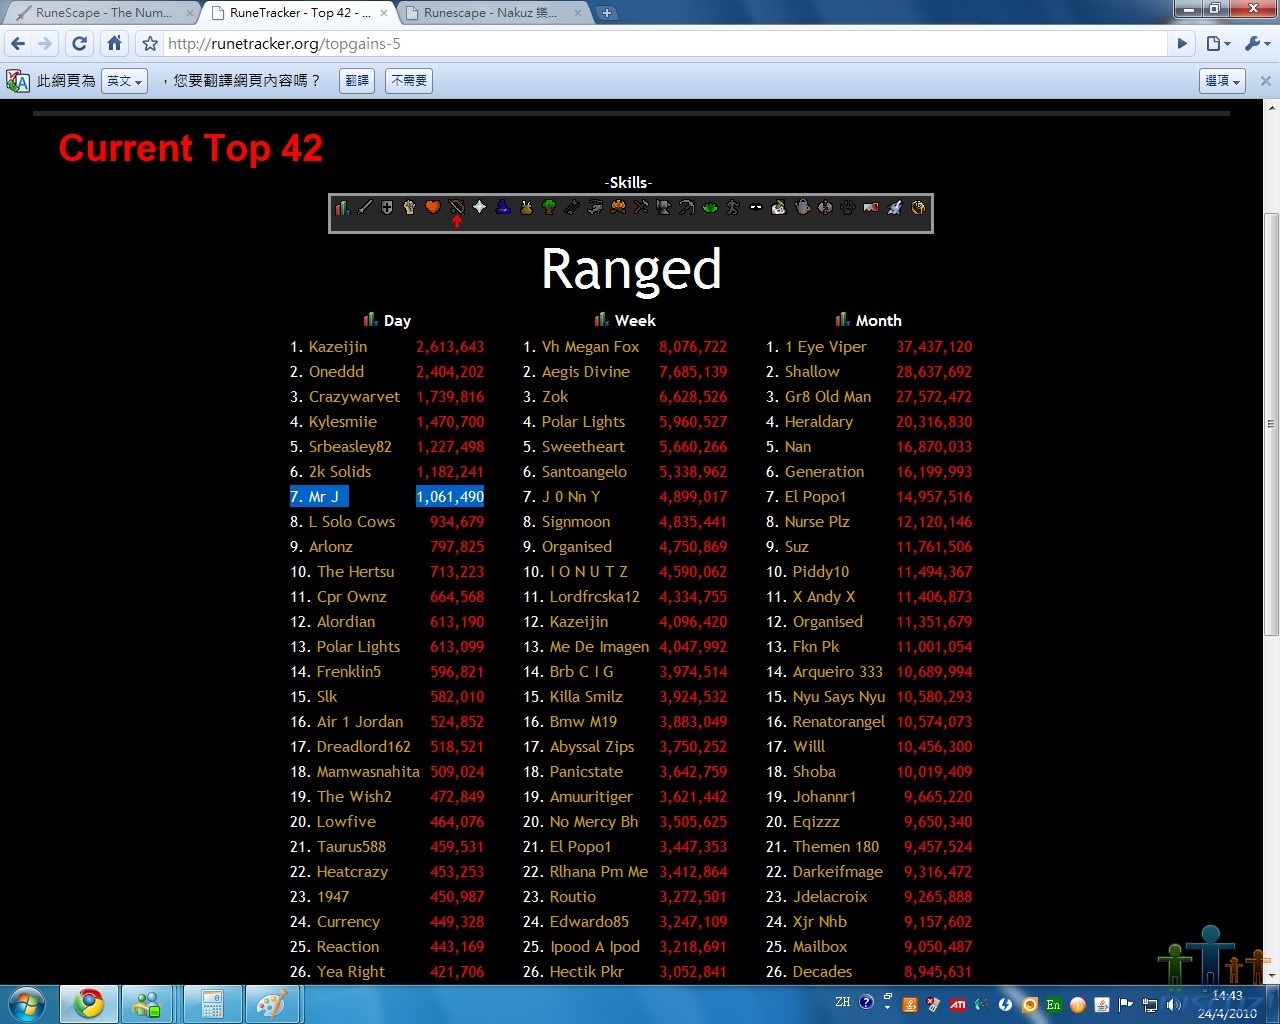This screenshot has width=1280, height=1024.
Task: Click the Current Top 42 heading
Action: tap(191, 148)
